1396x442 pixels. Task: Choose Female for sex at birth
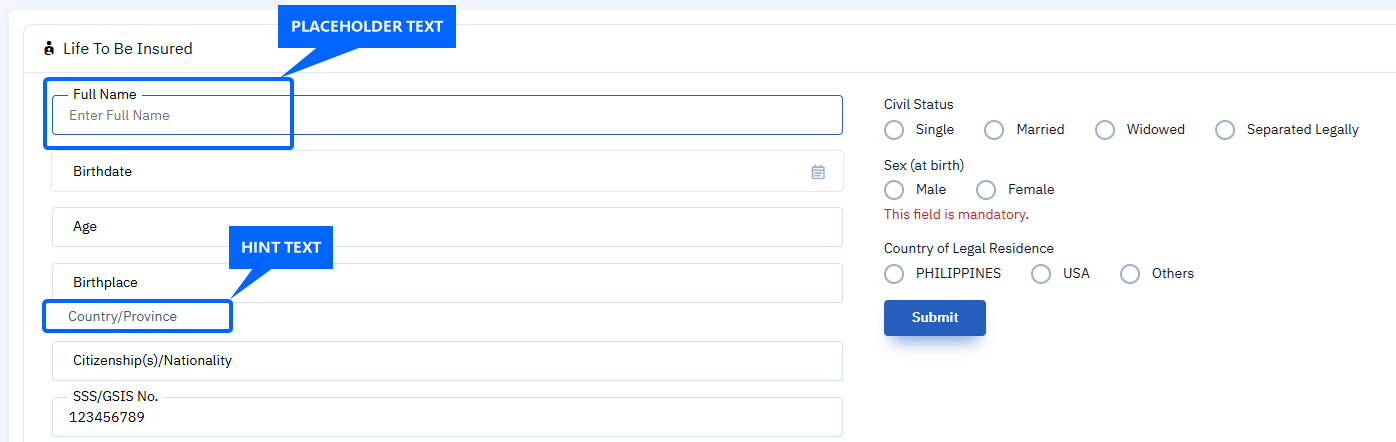point(986,189)
